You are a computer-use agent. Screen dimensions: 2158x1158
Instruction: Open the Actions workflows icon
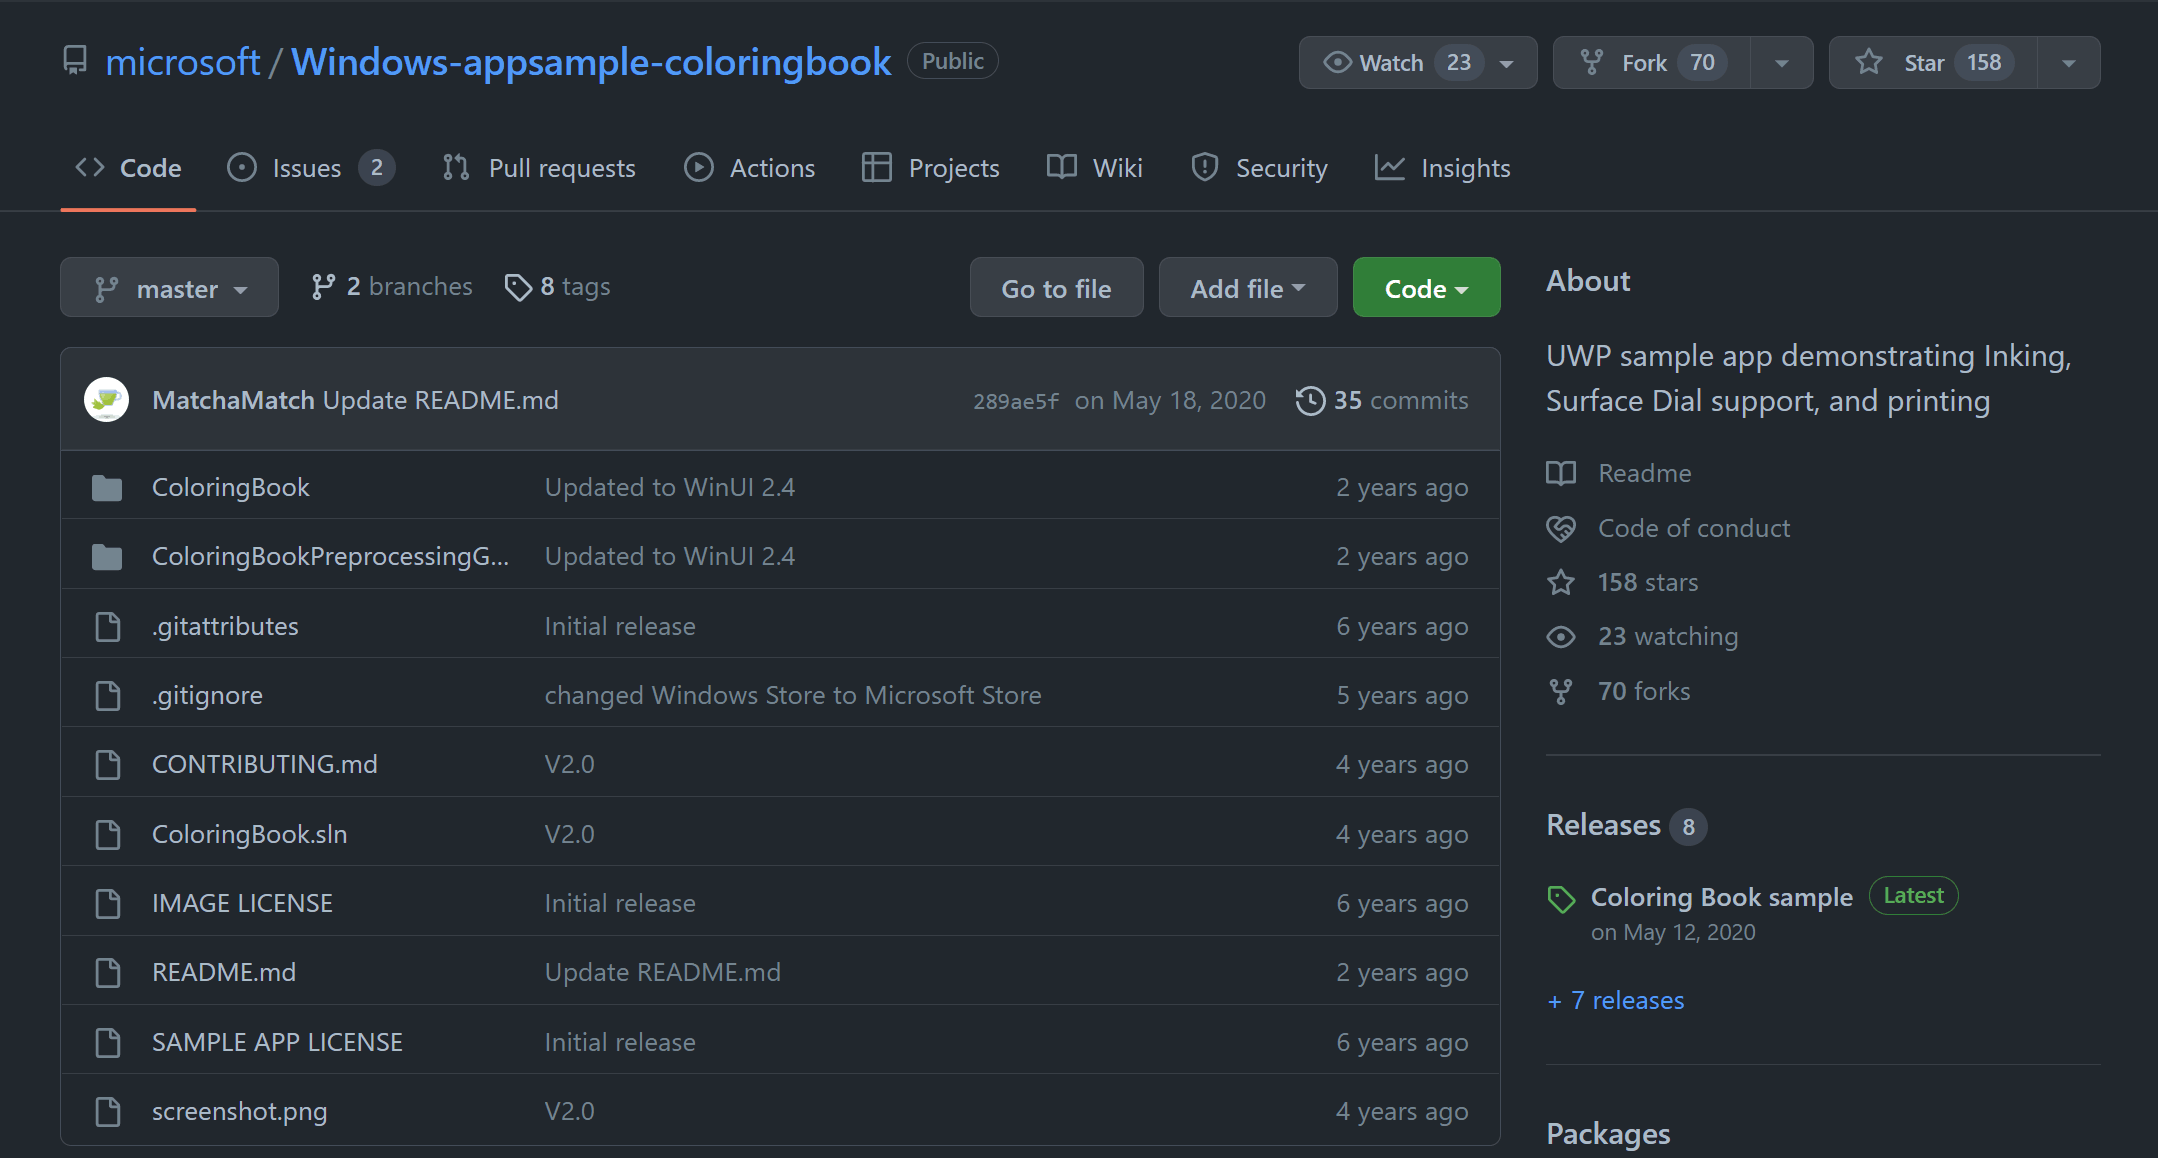[699, 167]
